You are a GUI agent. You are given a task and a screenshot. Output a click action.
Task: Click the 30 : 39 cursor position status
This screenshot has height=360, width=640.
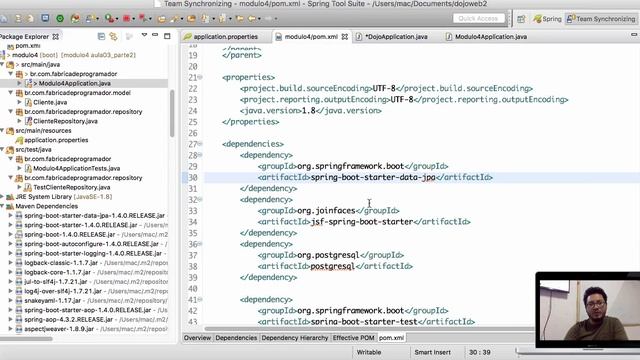click(480, 352)
